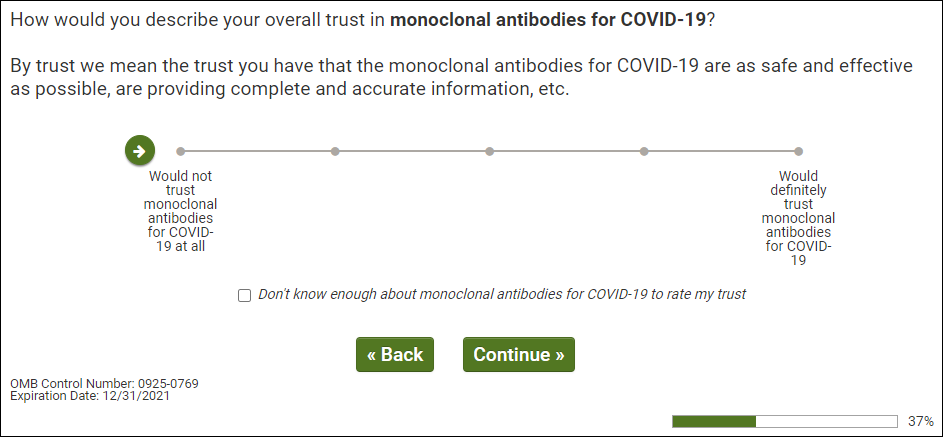This screenshot has height=437, width=943.
Task: Select the fourth point on the trust scale
Action: pos(644,152)
